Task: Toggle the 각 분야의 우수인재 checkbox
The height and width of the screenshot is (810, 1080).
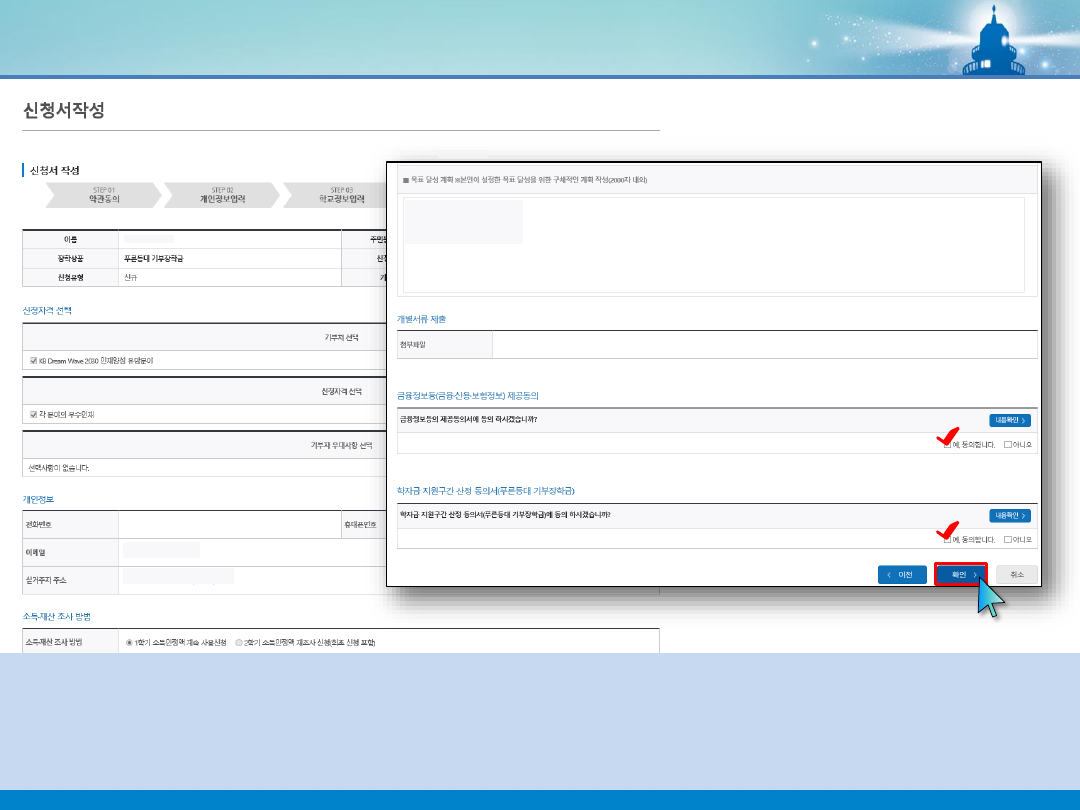Action: pyautogui.click(x=34, y=414)
